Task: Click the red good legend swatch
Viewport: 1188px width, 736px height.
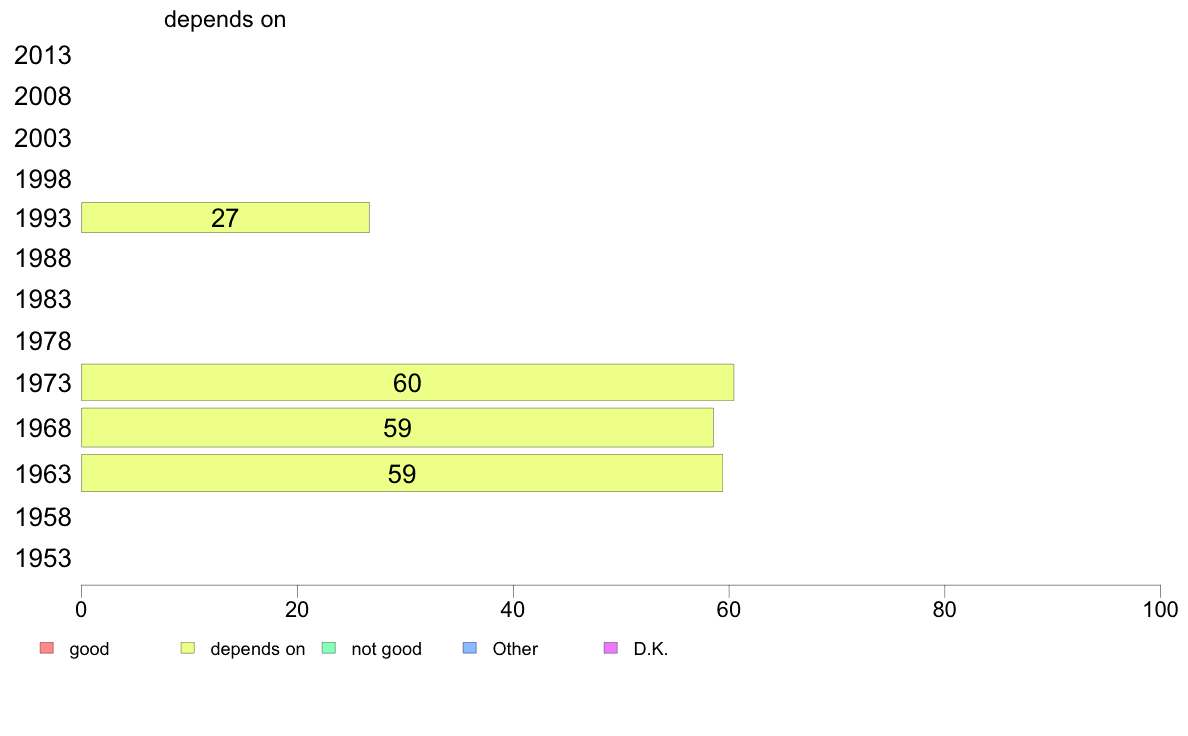Action: pos(47,648)
